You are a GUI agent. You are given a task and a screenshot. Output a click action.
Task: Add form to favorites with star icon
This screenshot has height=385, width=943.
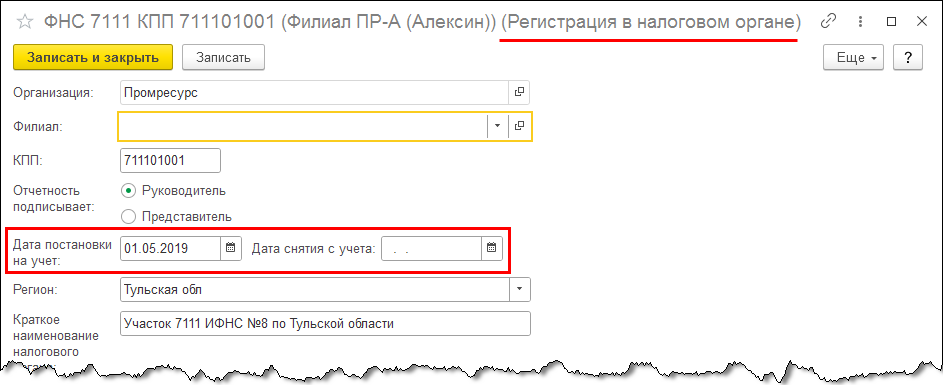coord(25,22)
